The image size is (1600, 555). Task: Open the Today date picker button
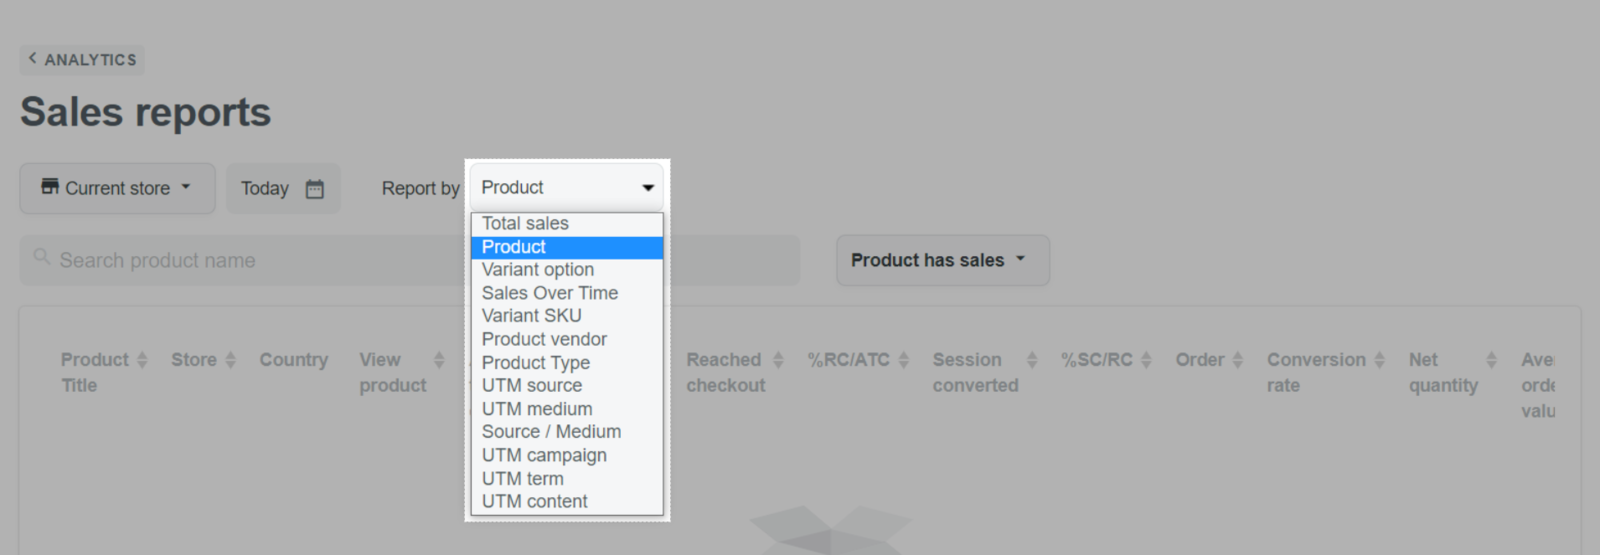pos(283,188)
